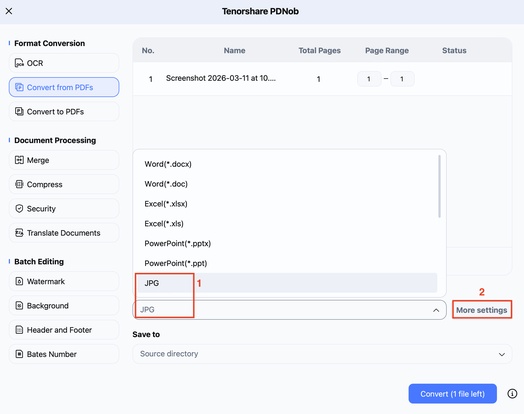Click the Page Range column header
This screenshot has height=414, width=524.
[387, 50]
